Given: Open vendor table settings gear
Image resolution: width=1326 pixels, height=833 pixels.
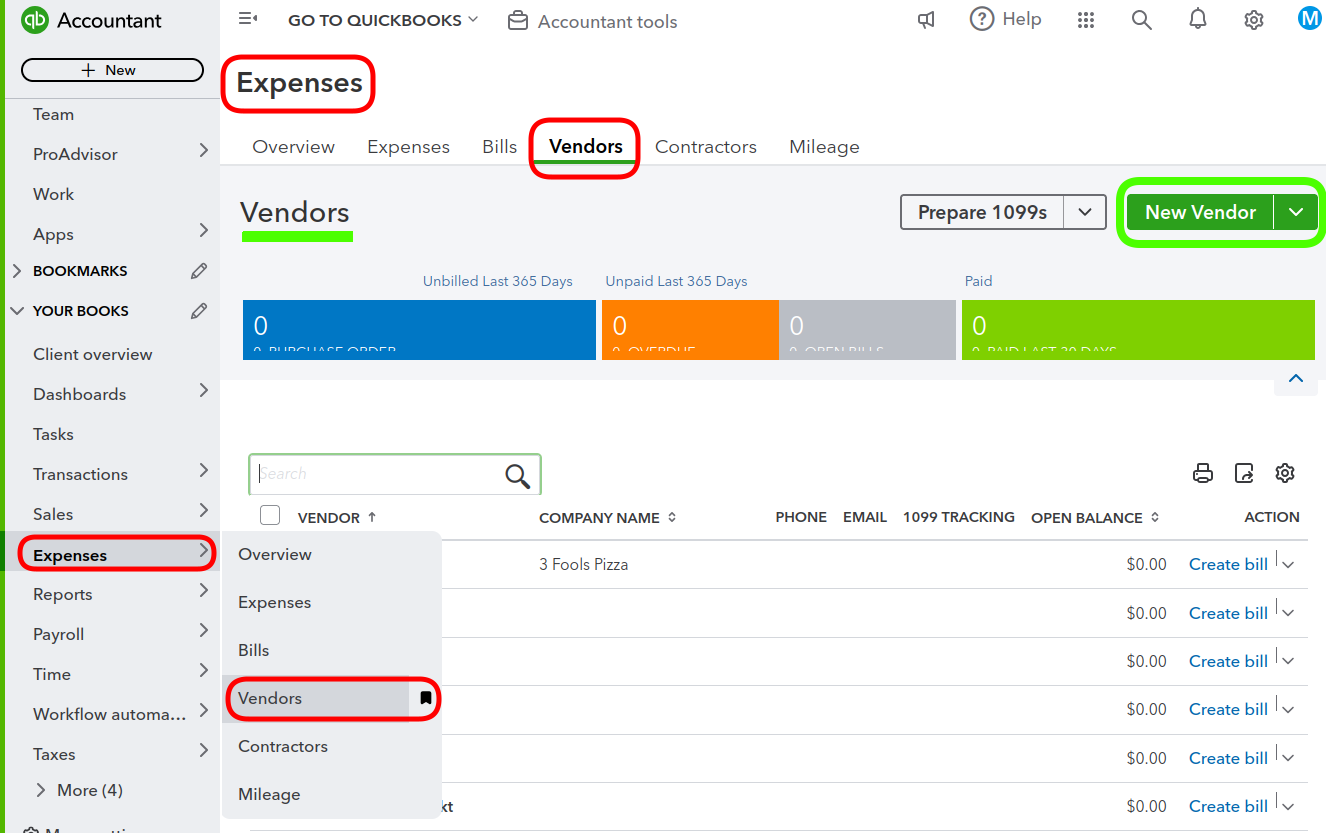Looking at the screenshot, I should pyautogui.click(x=1285, y=473).
